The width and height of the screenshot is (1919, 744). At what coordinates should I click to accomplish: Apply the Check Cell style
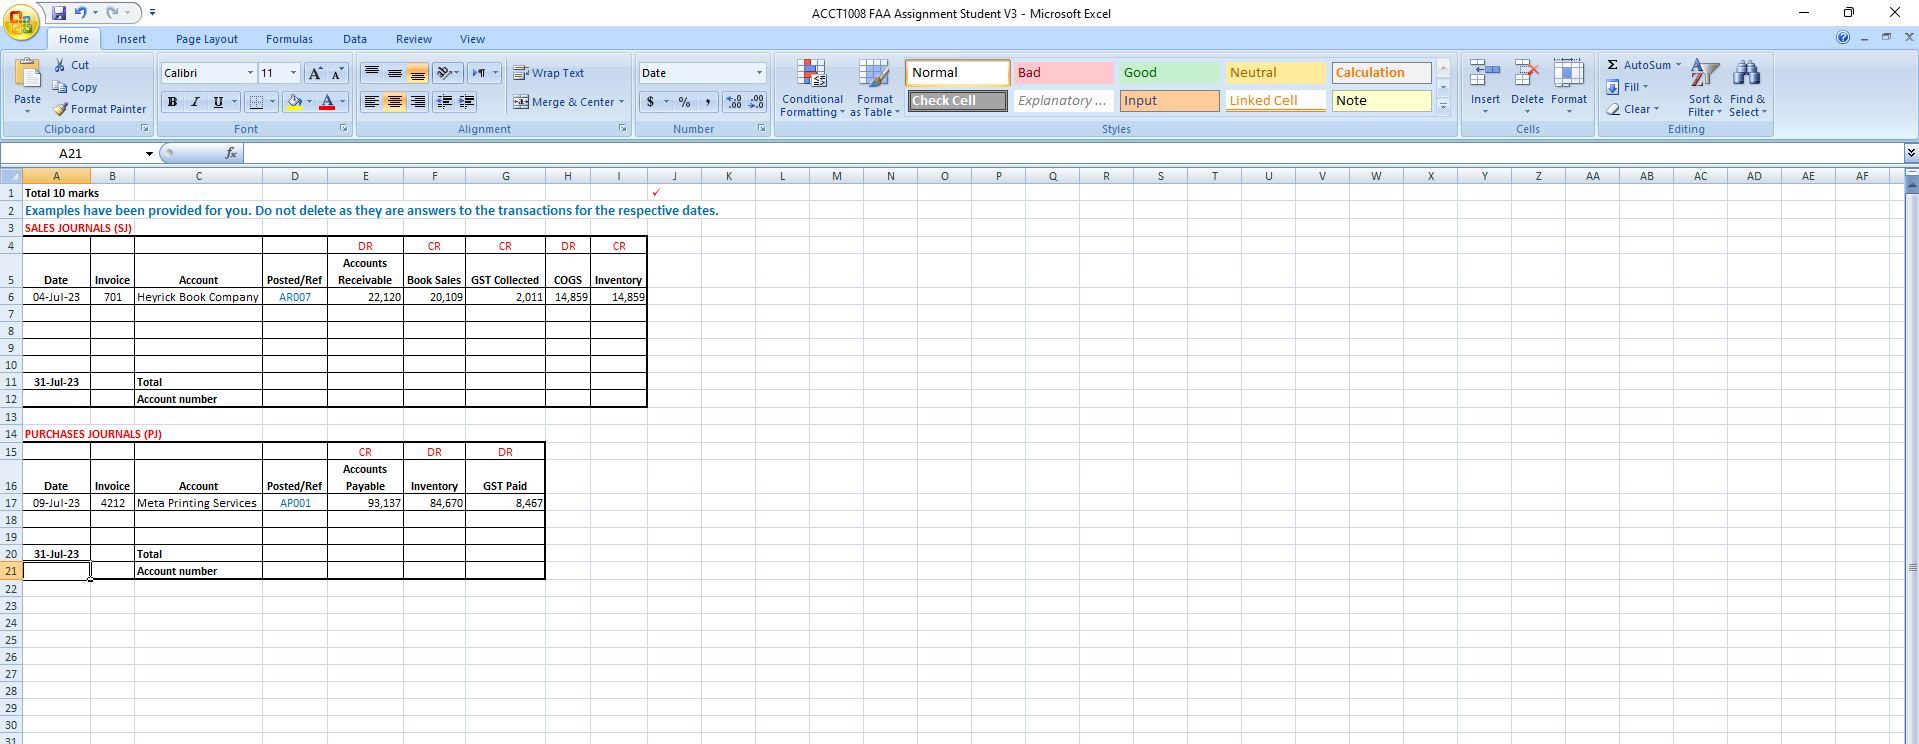[958, 101]
